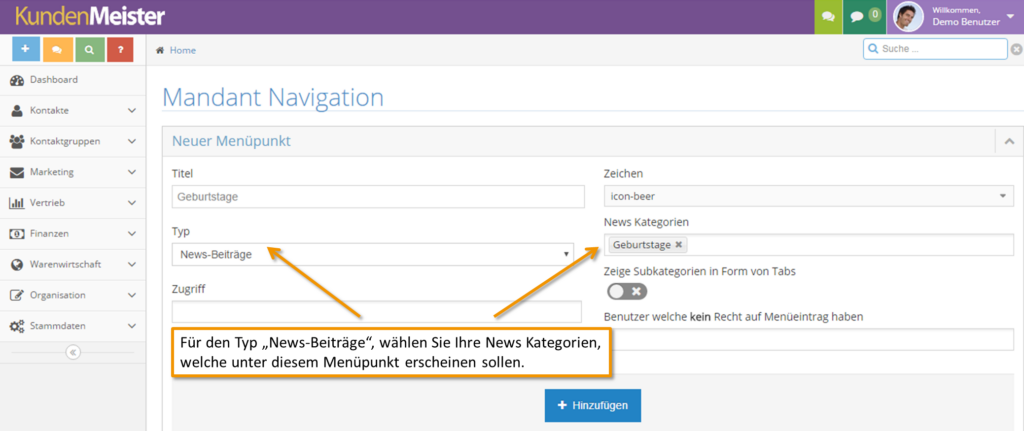The height and width of the screenshot is (431, 1024).
Task: Clear the search field with the x icon
Action: [1016, 49]
